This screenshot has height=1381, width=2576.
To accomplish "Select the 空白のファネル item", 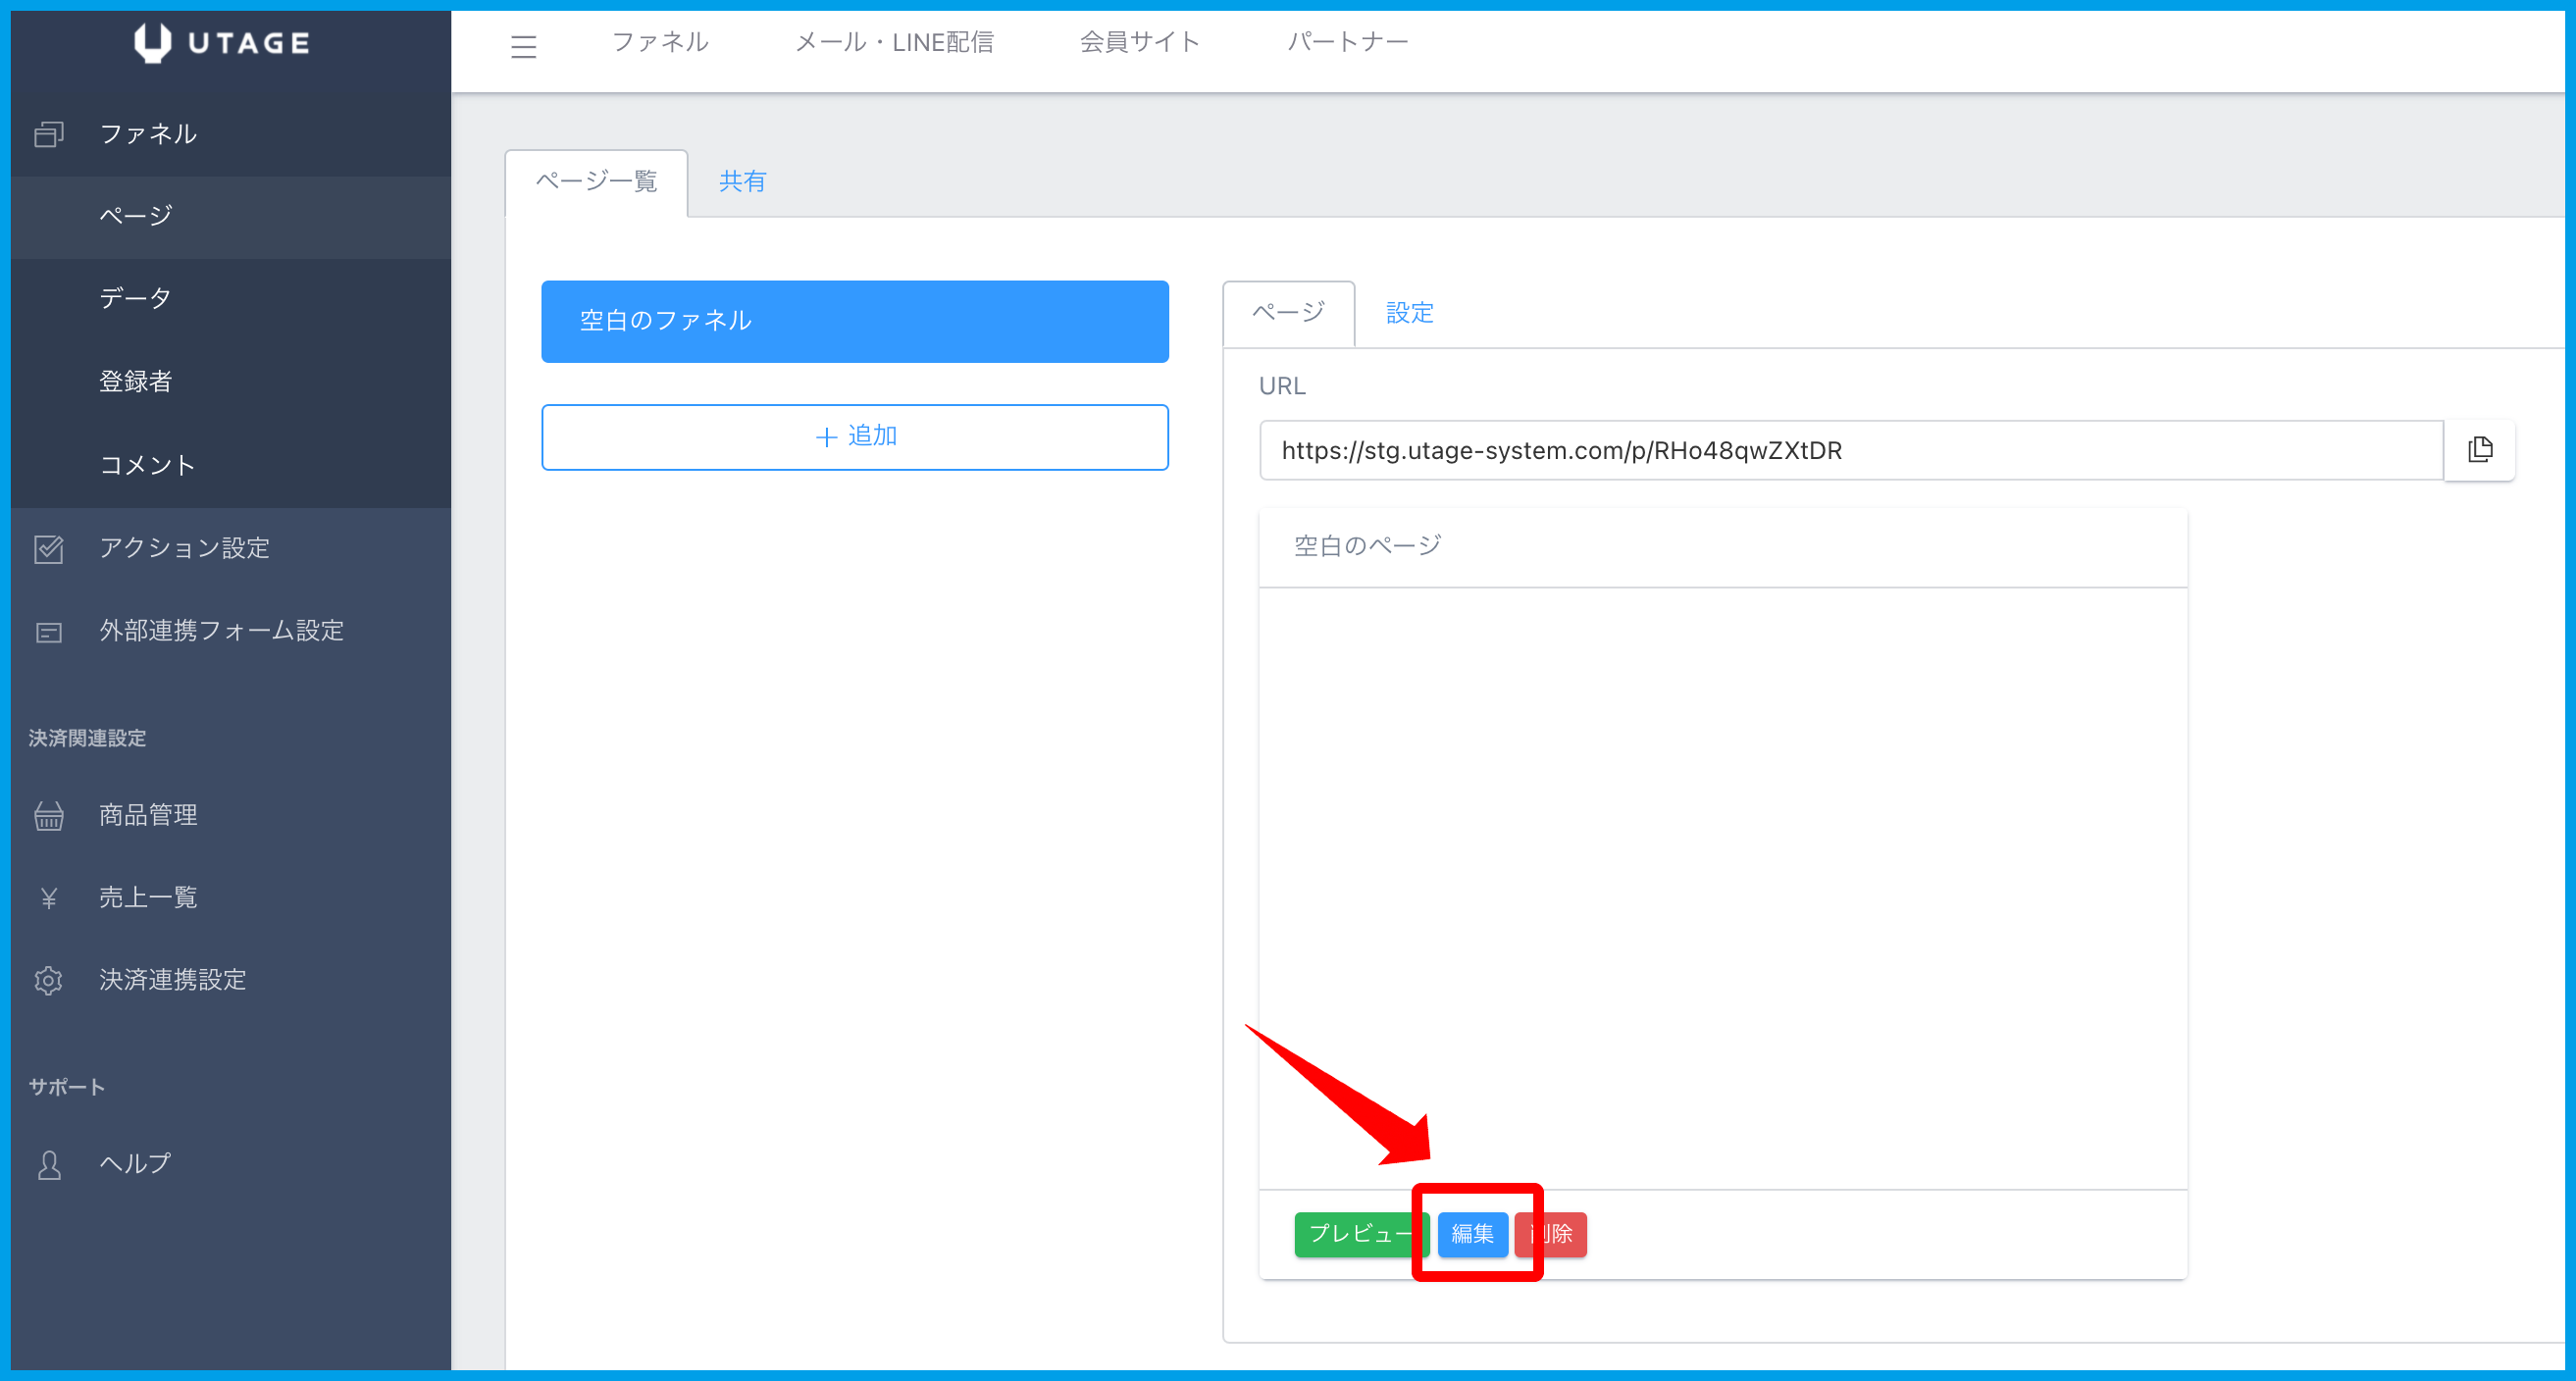I will click(x=855, y=321).
